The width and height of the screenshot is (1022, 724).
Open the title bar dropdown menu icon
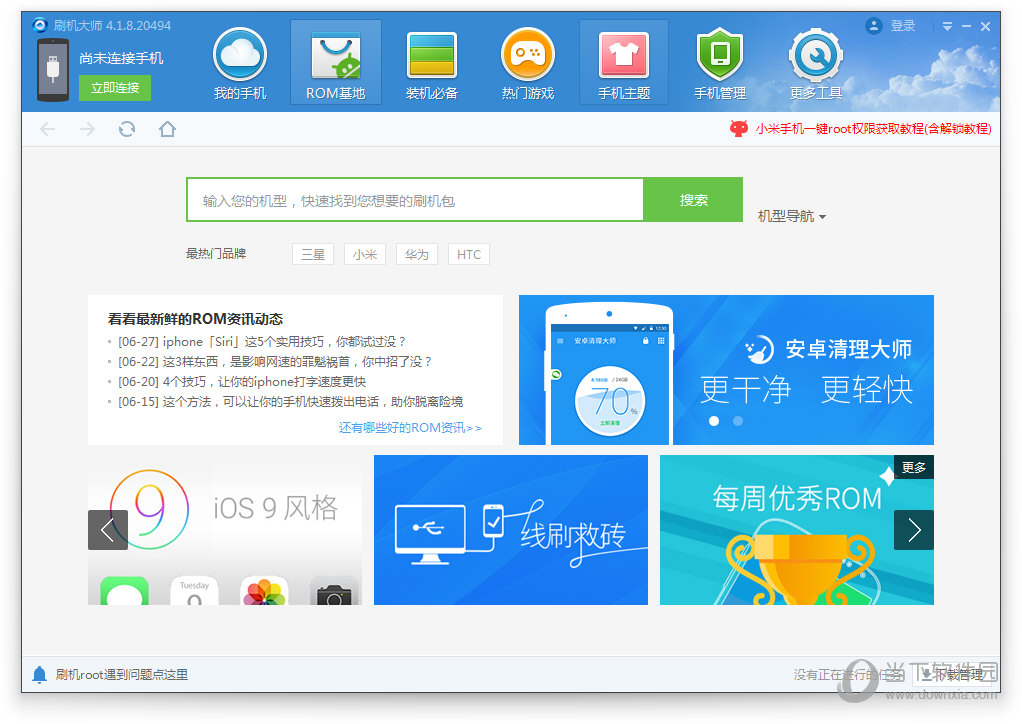point(947,26)
